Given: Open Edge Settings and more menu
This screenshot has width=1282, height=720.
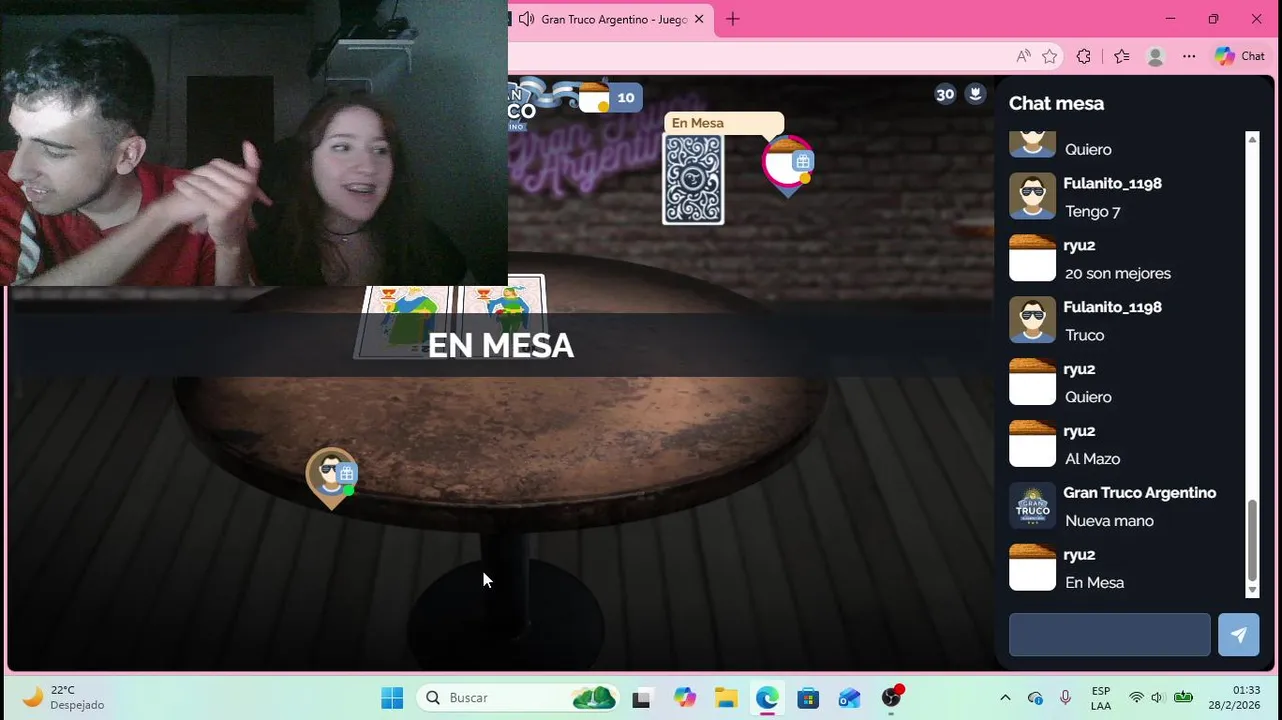Looking at the screenshot, I should (1189, 56).
